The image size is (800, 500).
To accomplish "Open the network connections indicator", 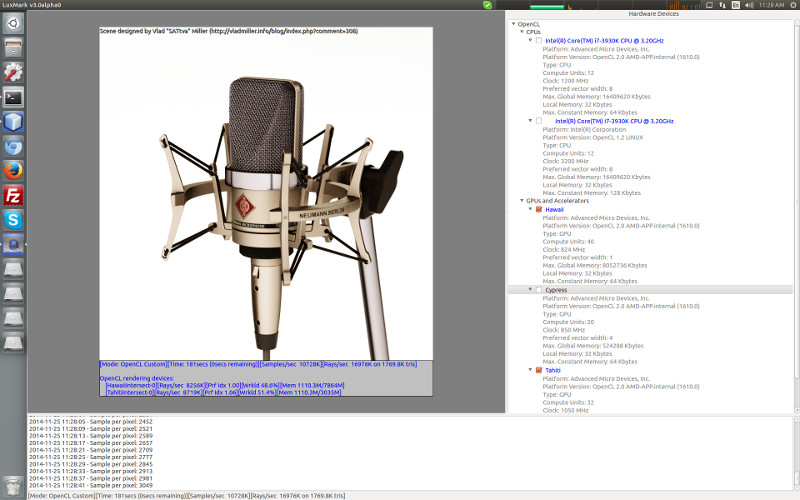I will pos(722,5).
